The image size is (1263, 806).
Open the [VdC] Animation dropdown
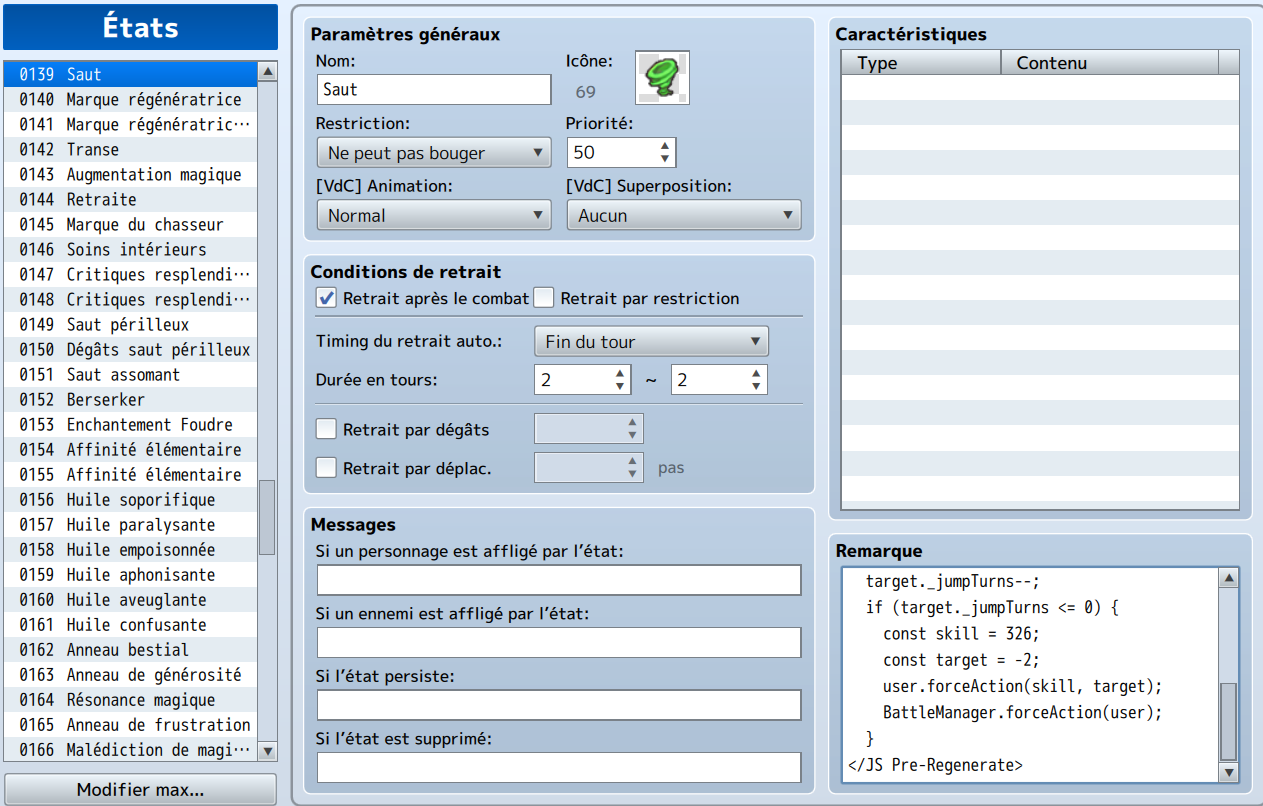(x=433, y=215)
